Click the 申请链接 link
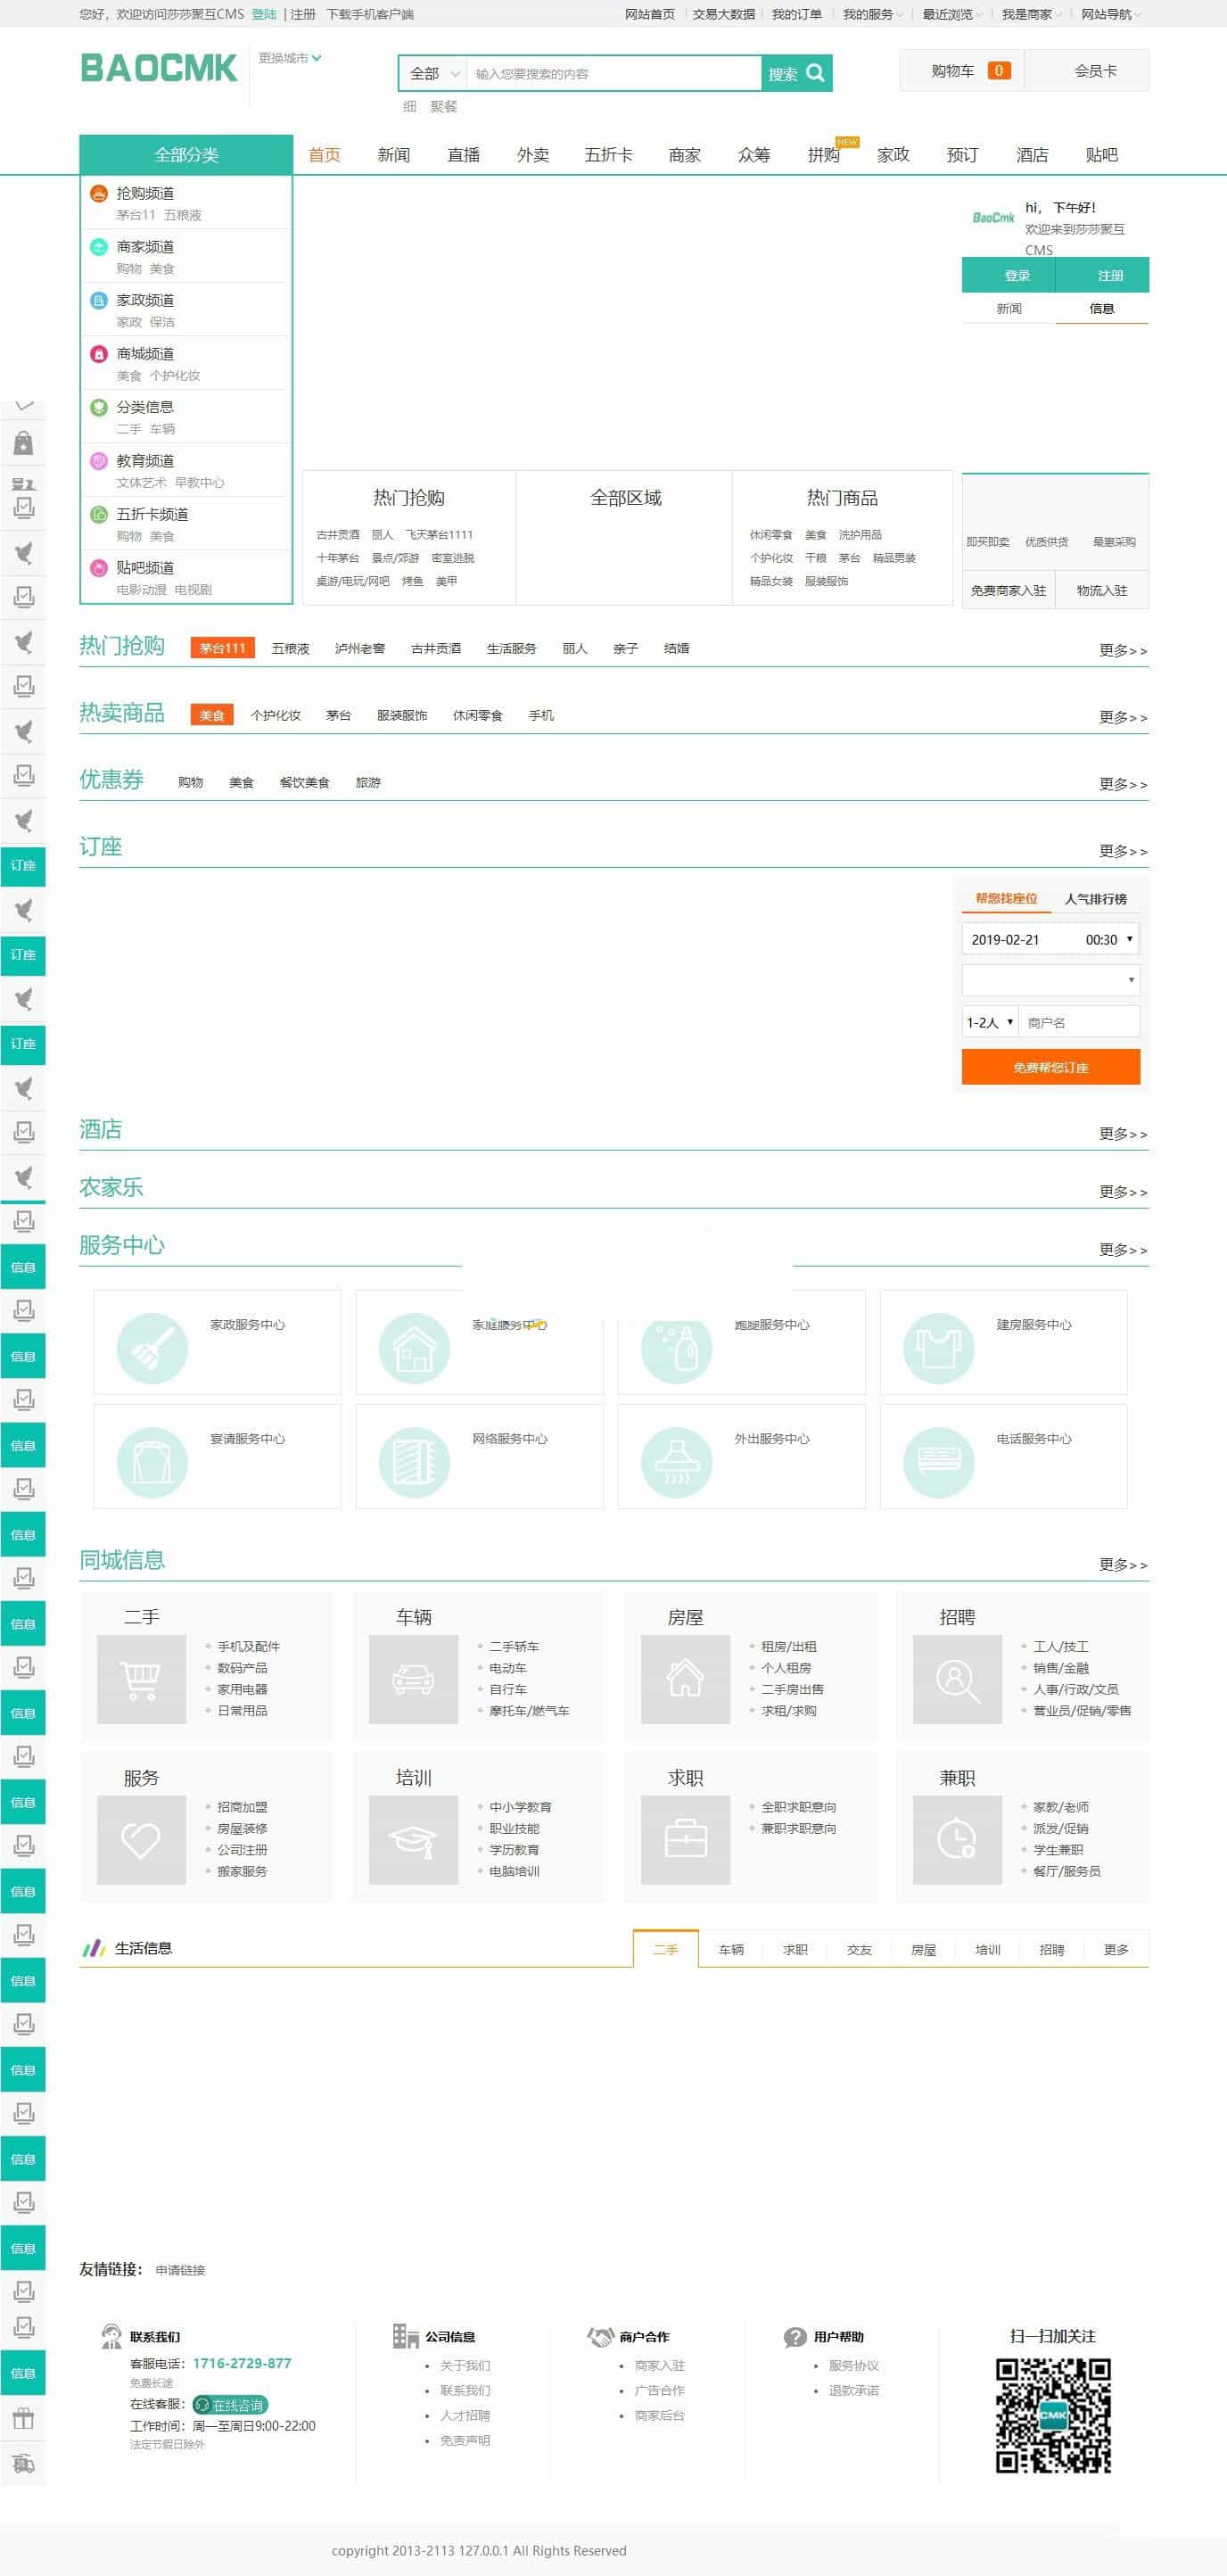 point(180,2270)
